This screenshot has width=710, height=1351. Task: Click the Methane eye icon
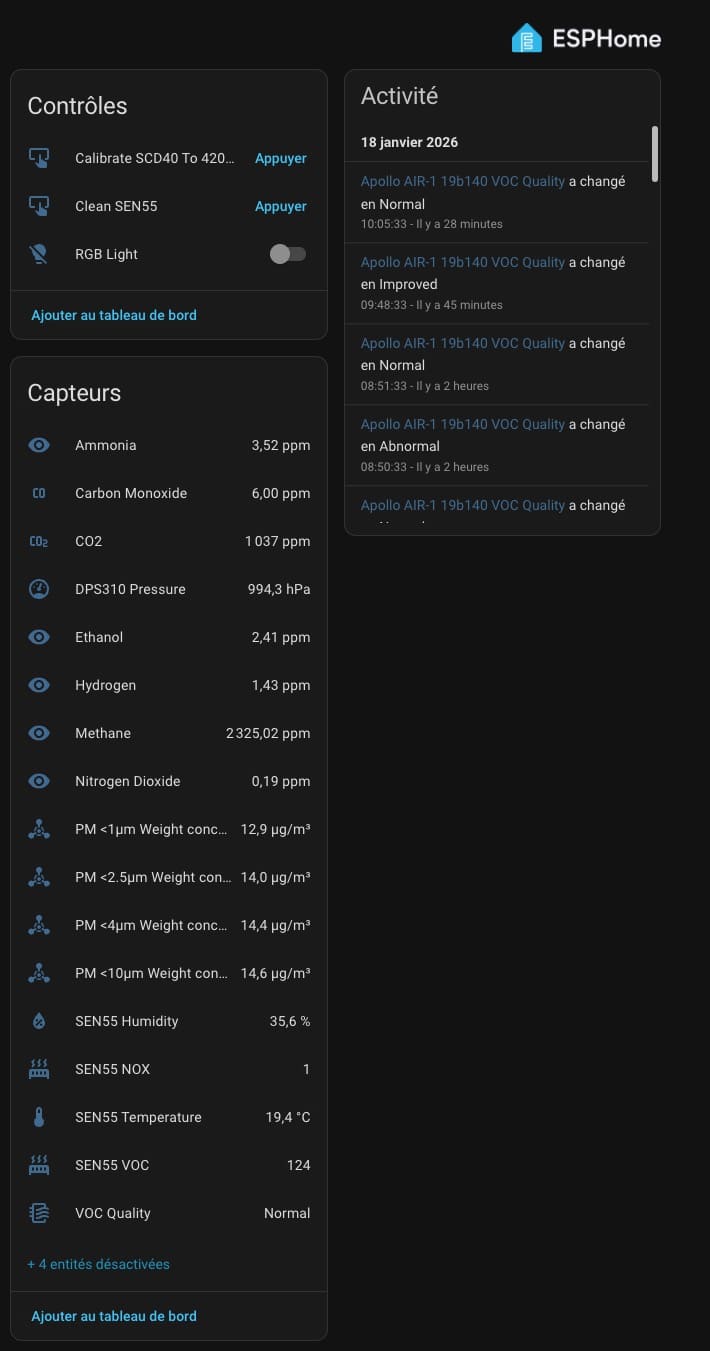[x=39, y=733]
